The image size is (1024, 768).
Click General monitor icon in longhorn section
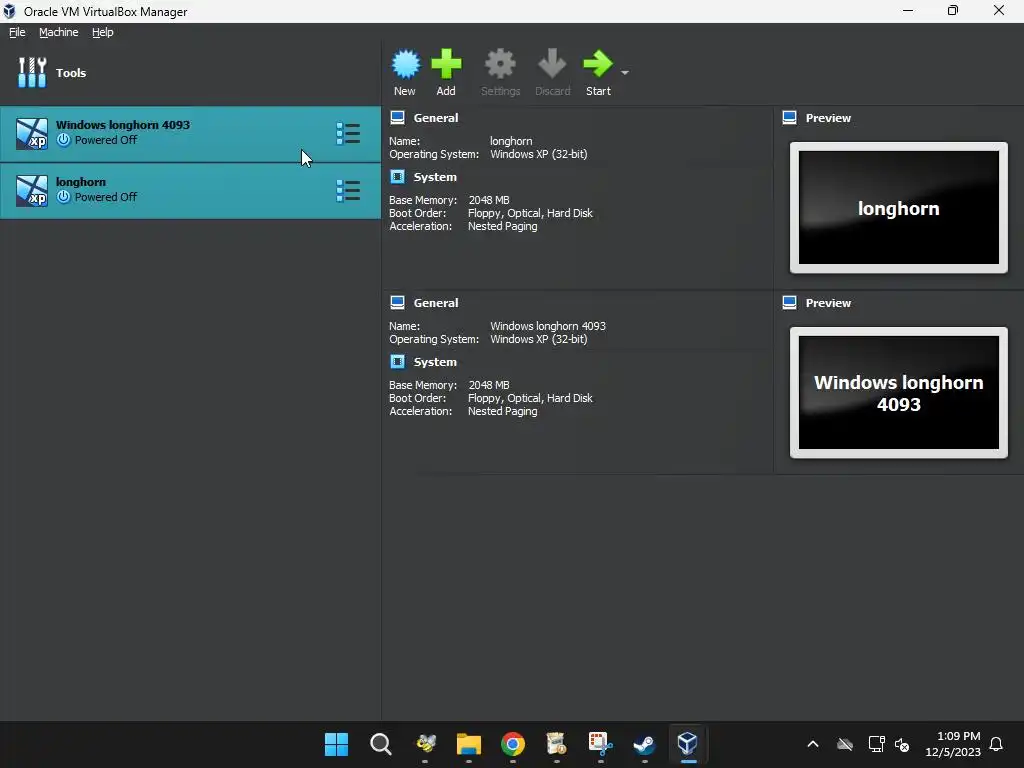pos(397,118)
